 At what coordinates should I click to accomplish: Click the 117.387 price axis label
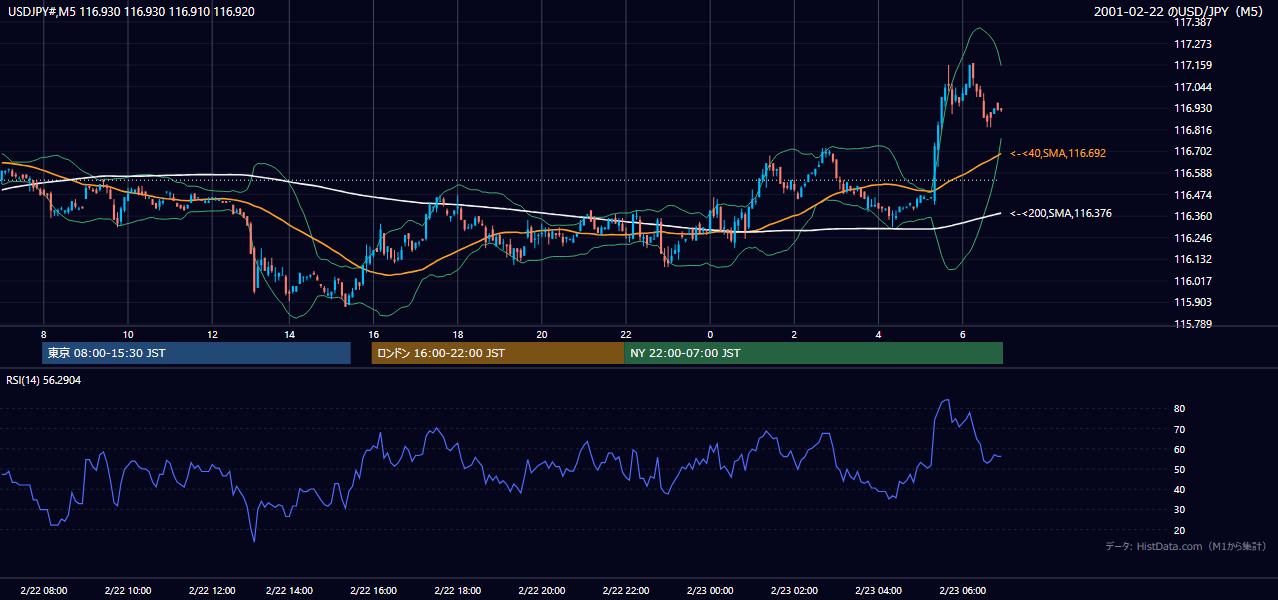(x=1193, y=23)
